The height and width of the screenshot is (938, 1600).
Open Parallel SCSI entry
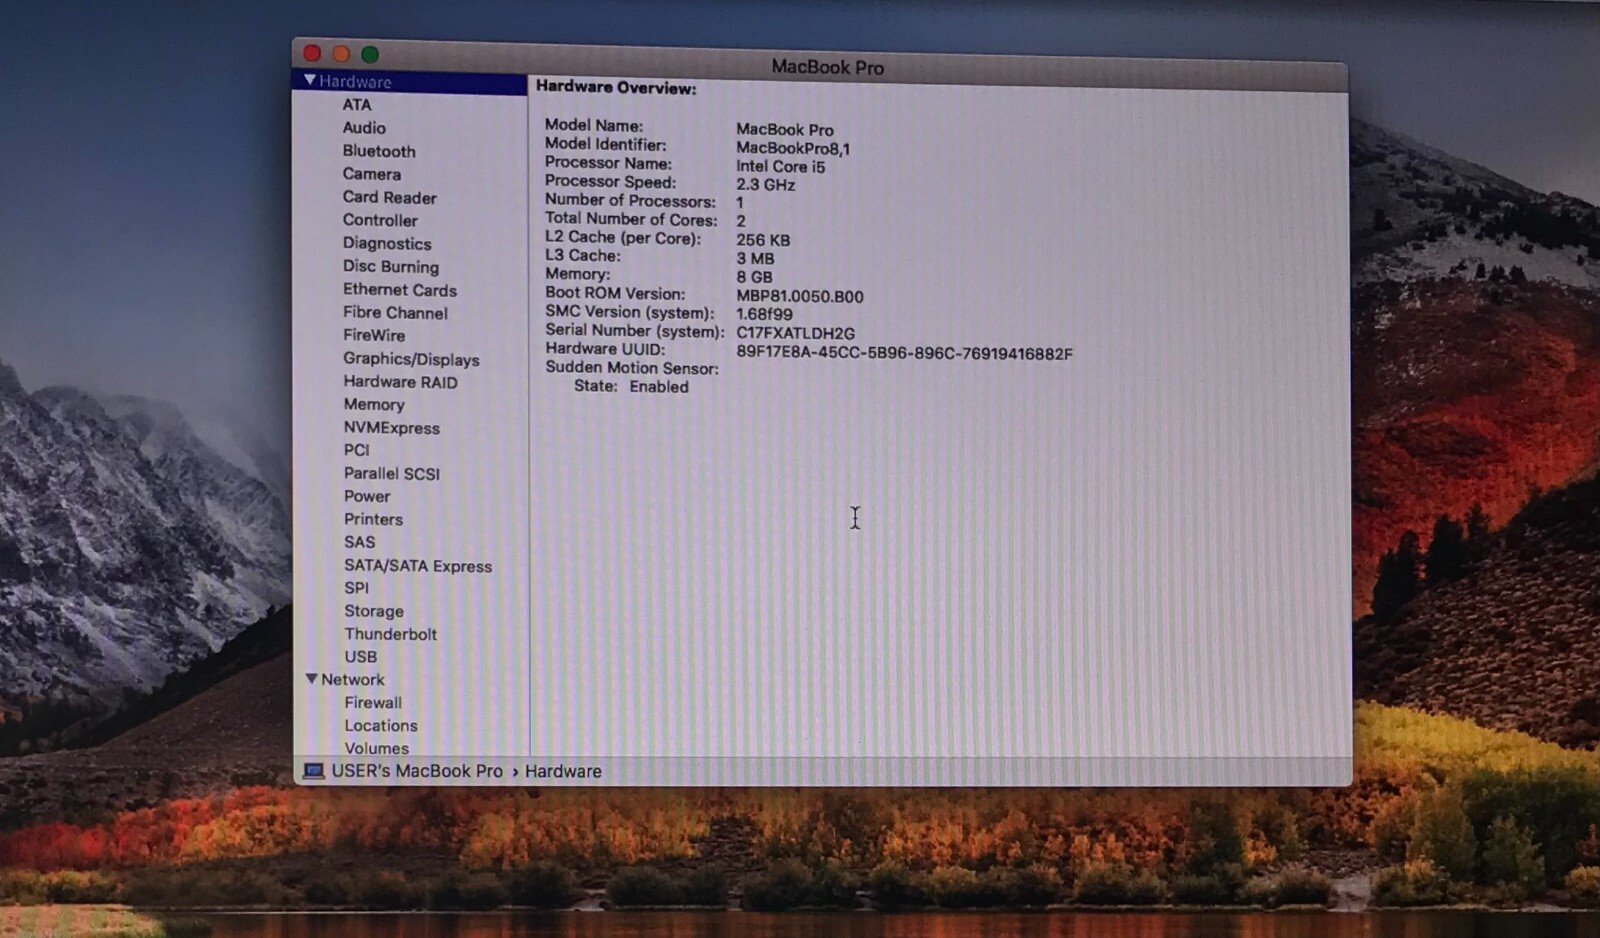(x=392, y=473)
